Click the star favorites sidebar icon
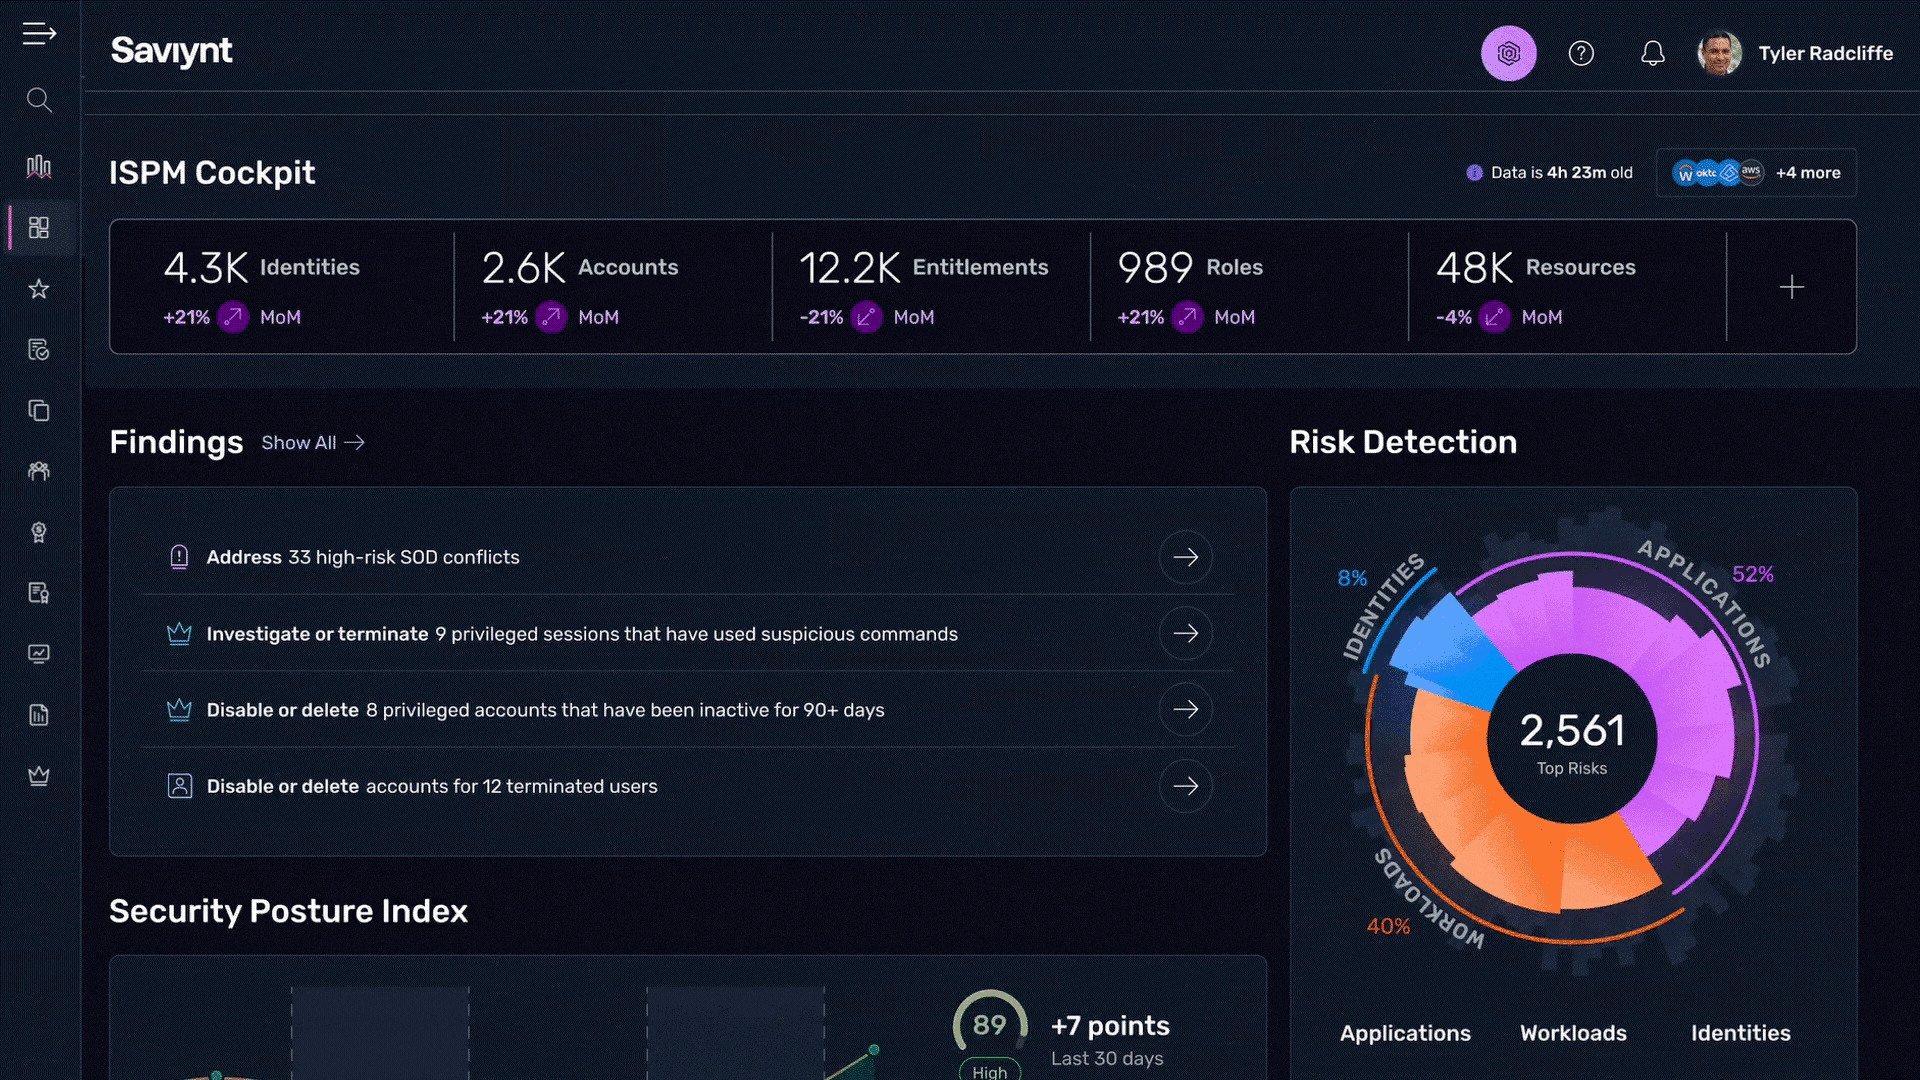The width and height of the screenshot is (1920, 1080). (x=39, y=289)
